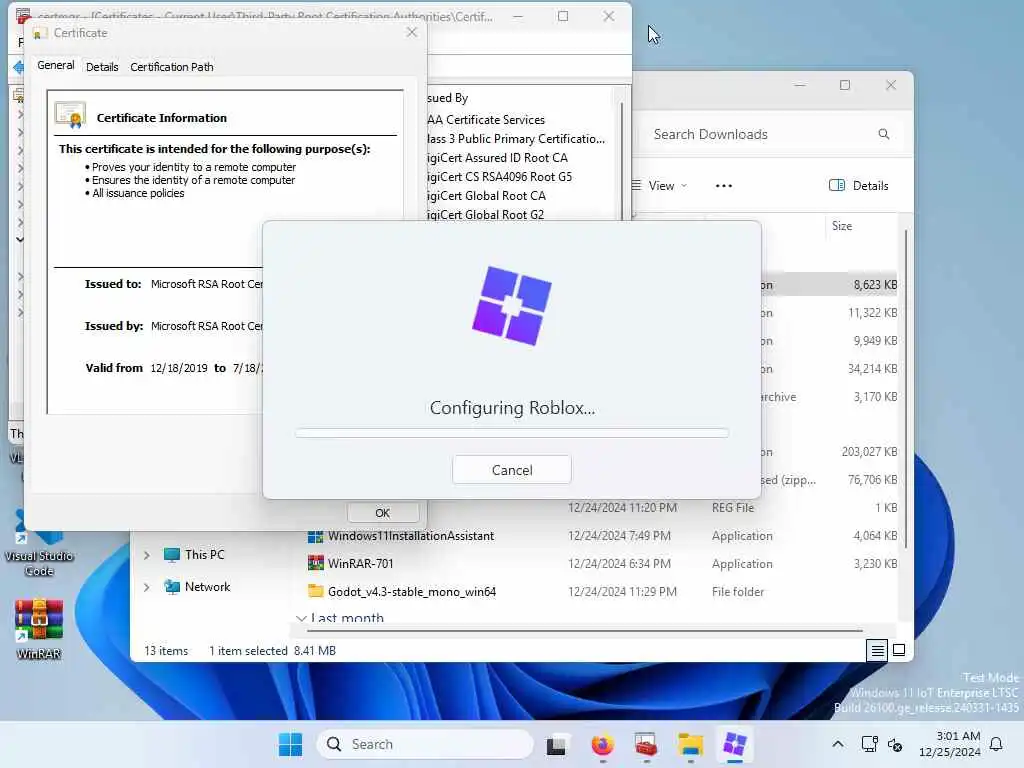
Task: Open the View dropdown in File Explorer
Action: point(660,185)
